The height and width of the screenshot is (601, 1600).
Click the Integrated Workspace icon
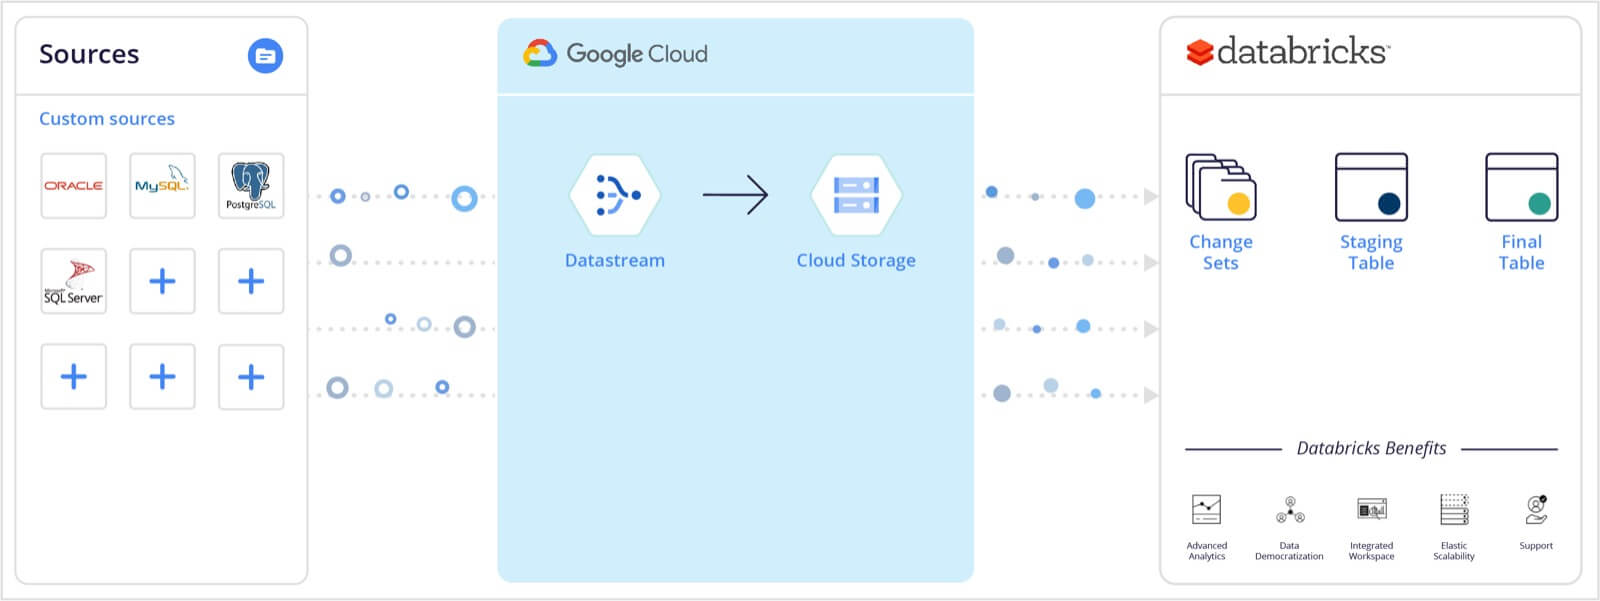(1372, 509)
